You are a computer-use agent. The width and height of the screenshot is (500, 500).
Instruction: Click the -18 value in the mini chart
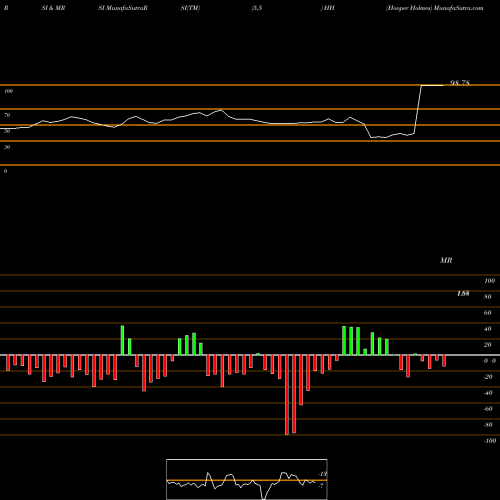(322, 474)
